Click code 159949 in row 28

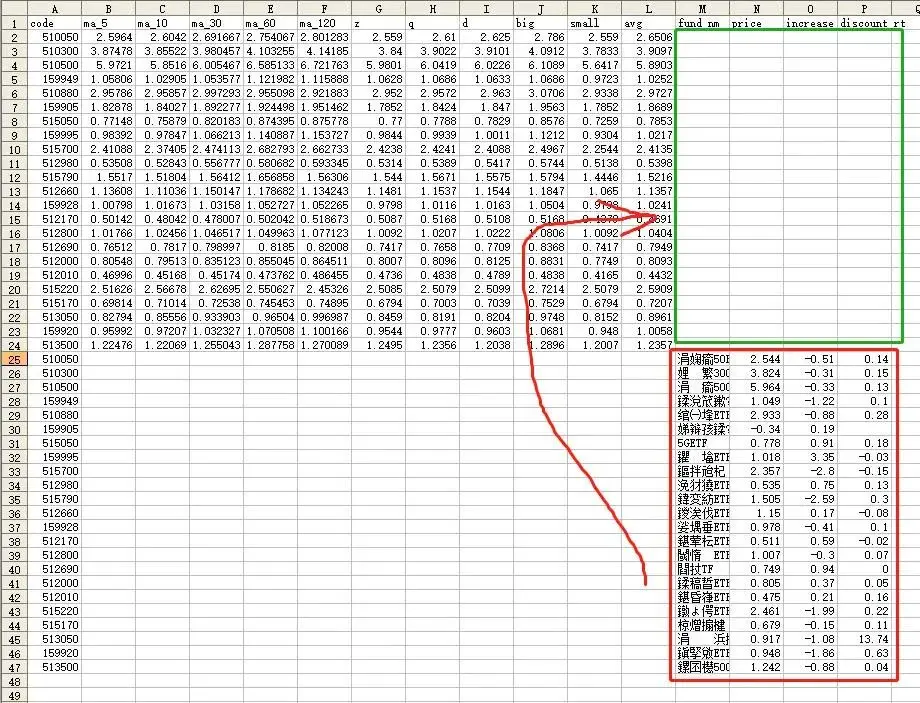55,401
